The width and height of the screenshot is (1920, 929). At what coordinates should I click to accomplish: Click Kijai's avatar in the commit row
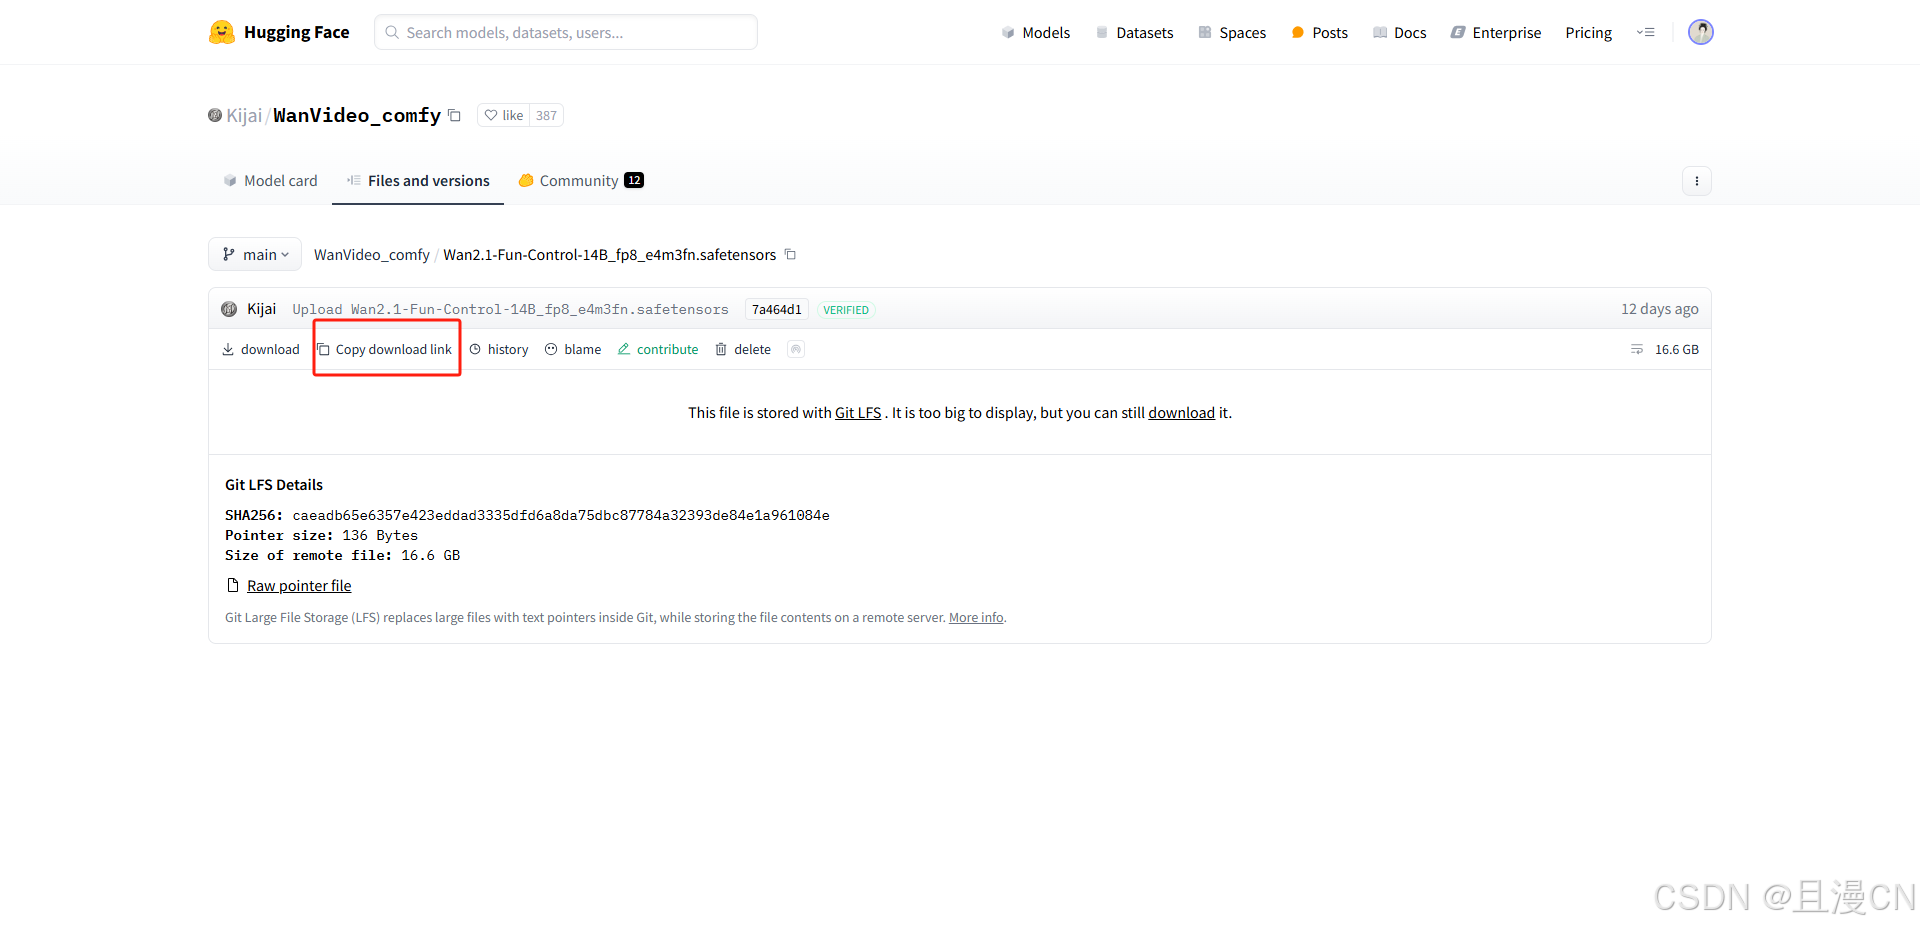(229, 309)
